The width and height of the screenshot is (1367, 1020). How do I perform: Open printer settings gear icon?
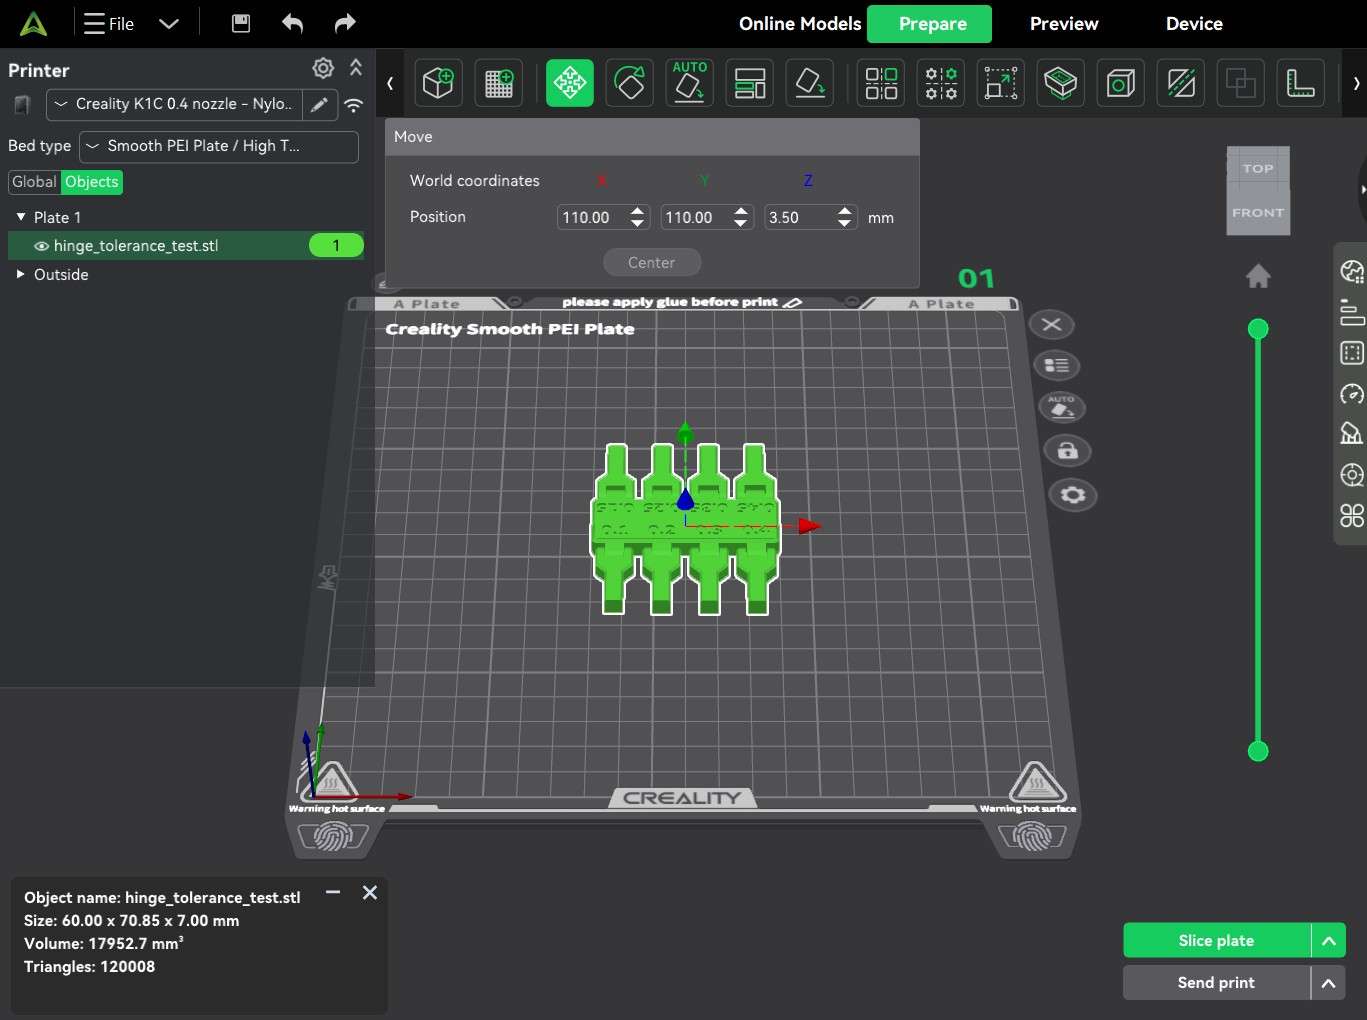click(x=323, y=68)
